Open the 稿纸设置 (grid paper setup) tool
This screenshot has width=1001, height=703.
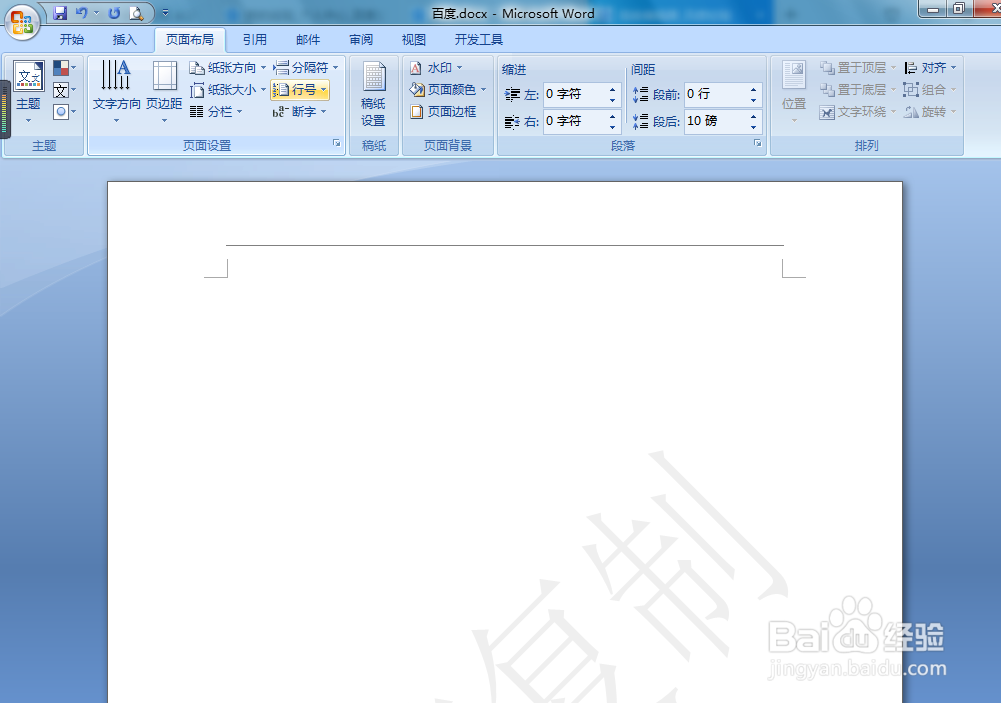(x=373, y=92)
